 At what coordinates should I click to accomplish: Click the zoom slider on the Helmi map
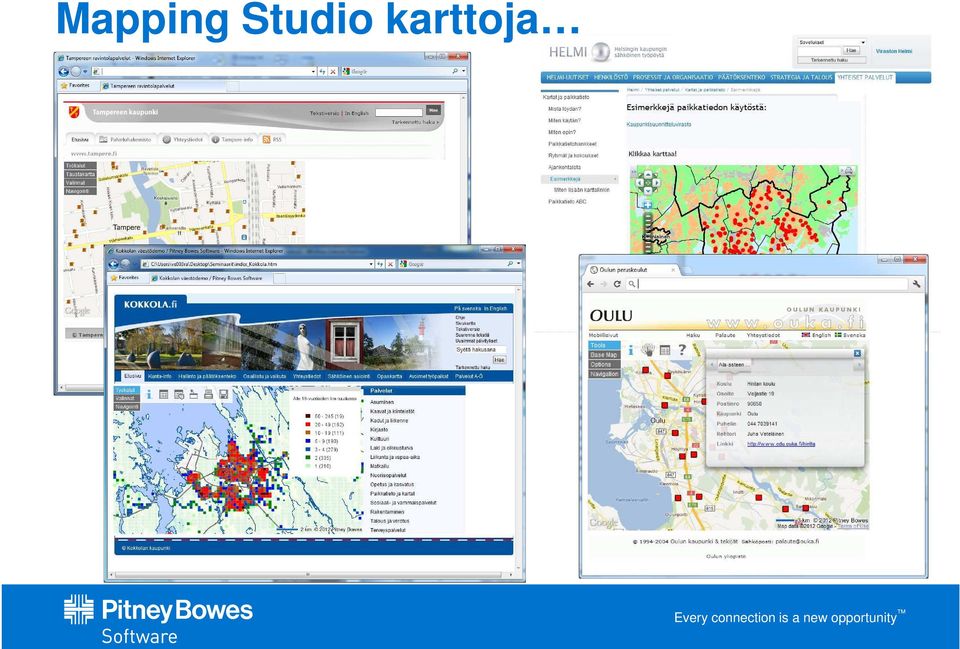tap(647, 233)
